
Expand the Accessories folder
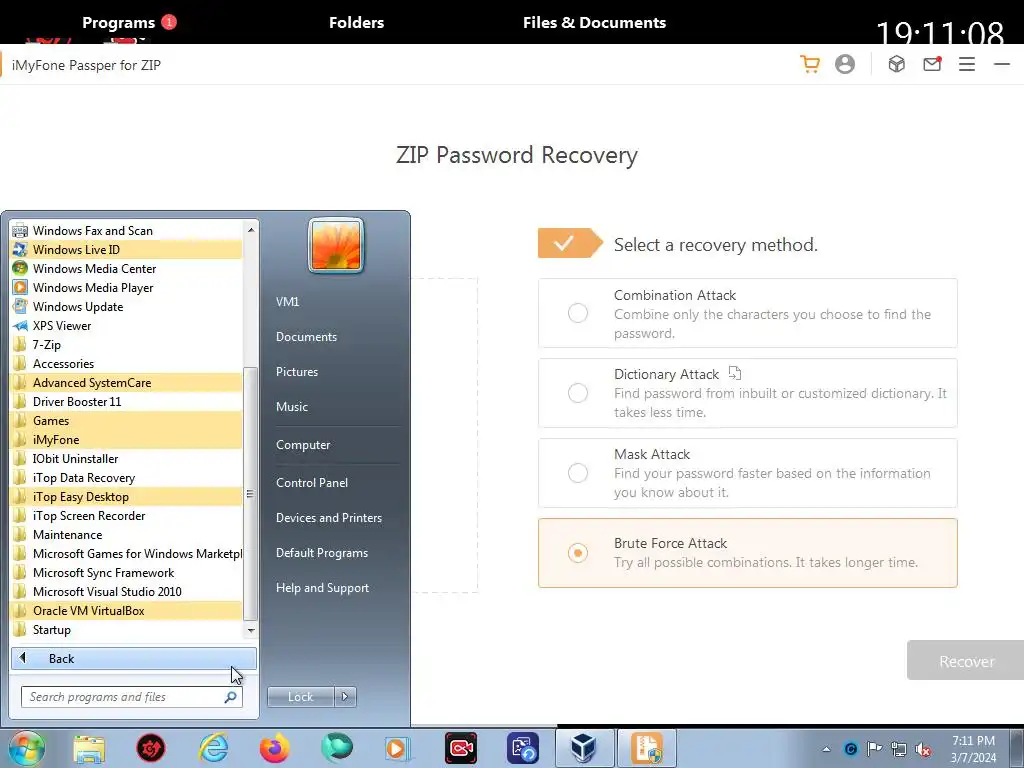pyautogui.click(x=127, y=363)
